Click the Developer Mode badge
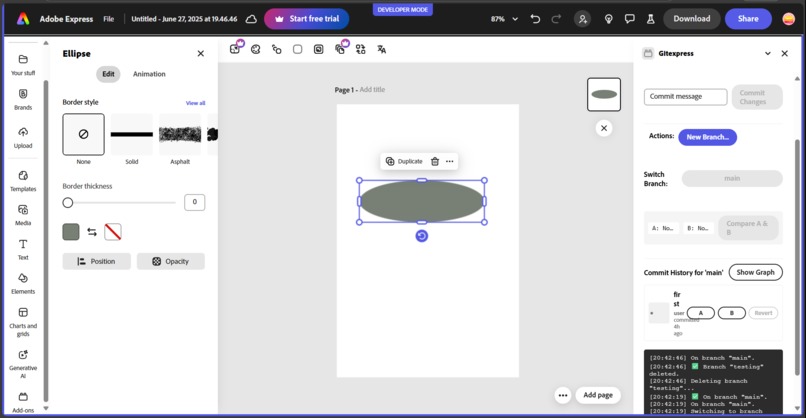This screenshot has height=418, width=806. 402,10
